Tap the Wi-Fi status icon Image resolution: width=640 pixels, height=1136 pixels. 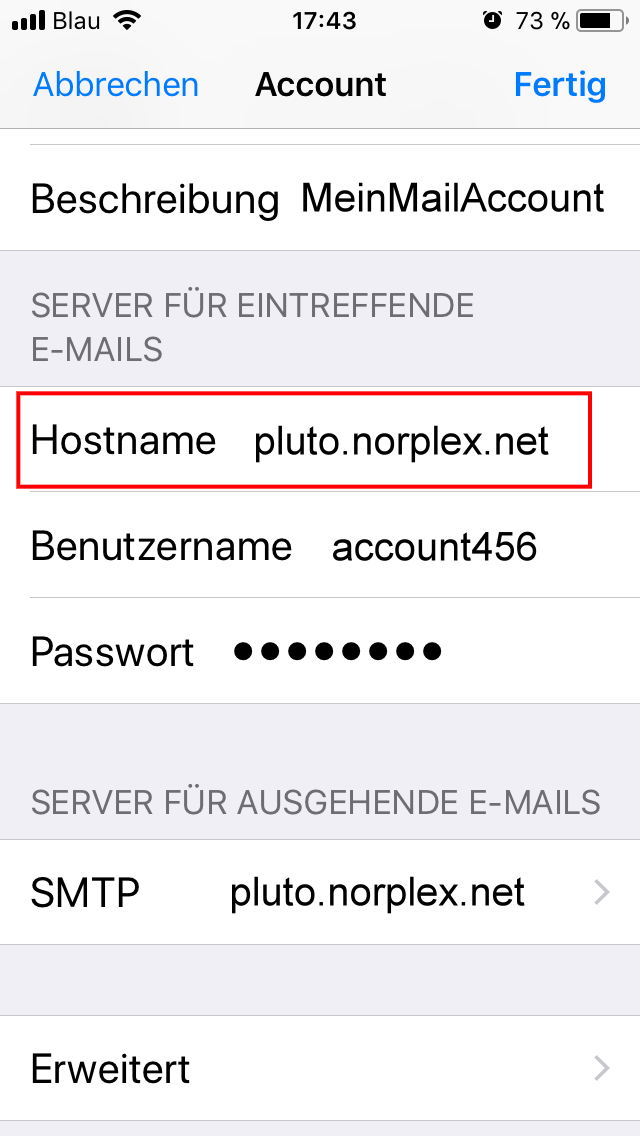128,20
